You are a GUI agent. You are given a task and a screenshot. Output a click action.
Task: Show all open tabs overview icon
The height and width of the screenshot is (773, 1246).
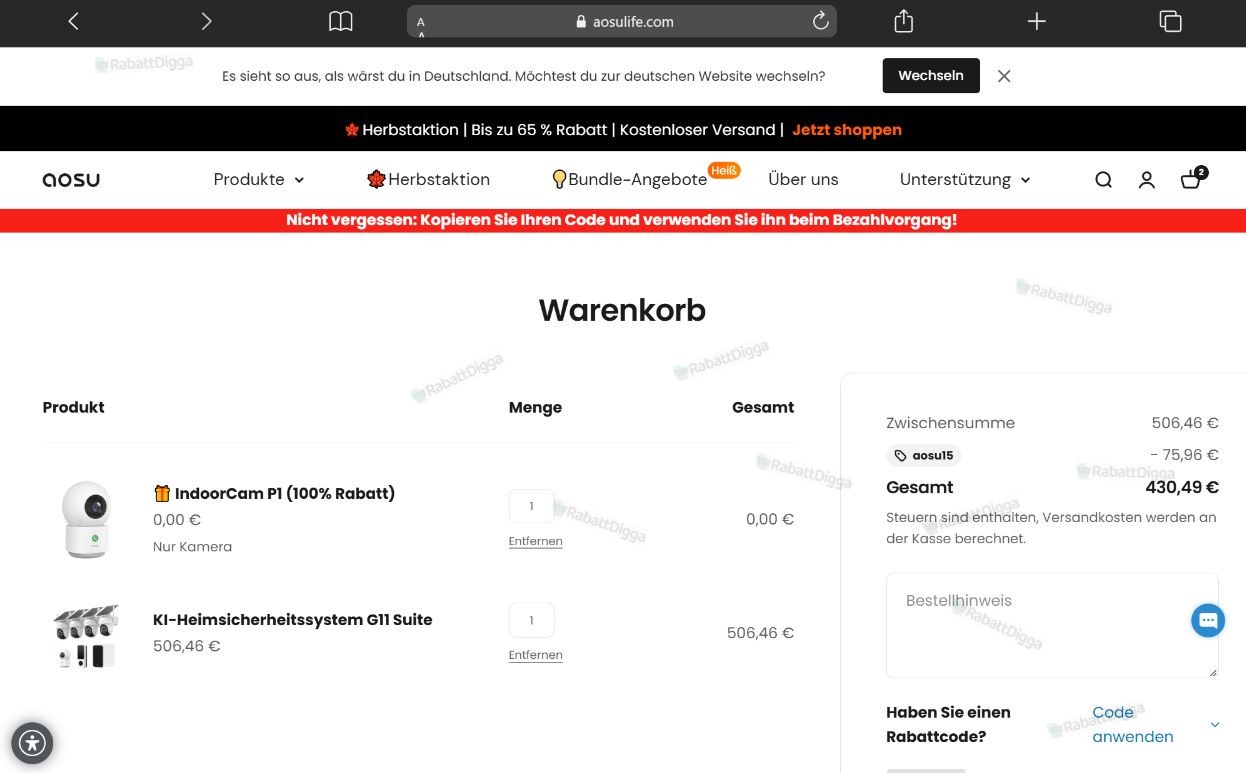pyautogui.click(x=1170, y=21)
